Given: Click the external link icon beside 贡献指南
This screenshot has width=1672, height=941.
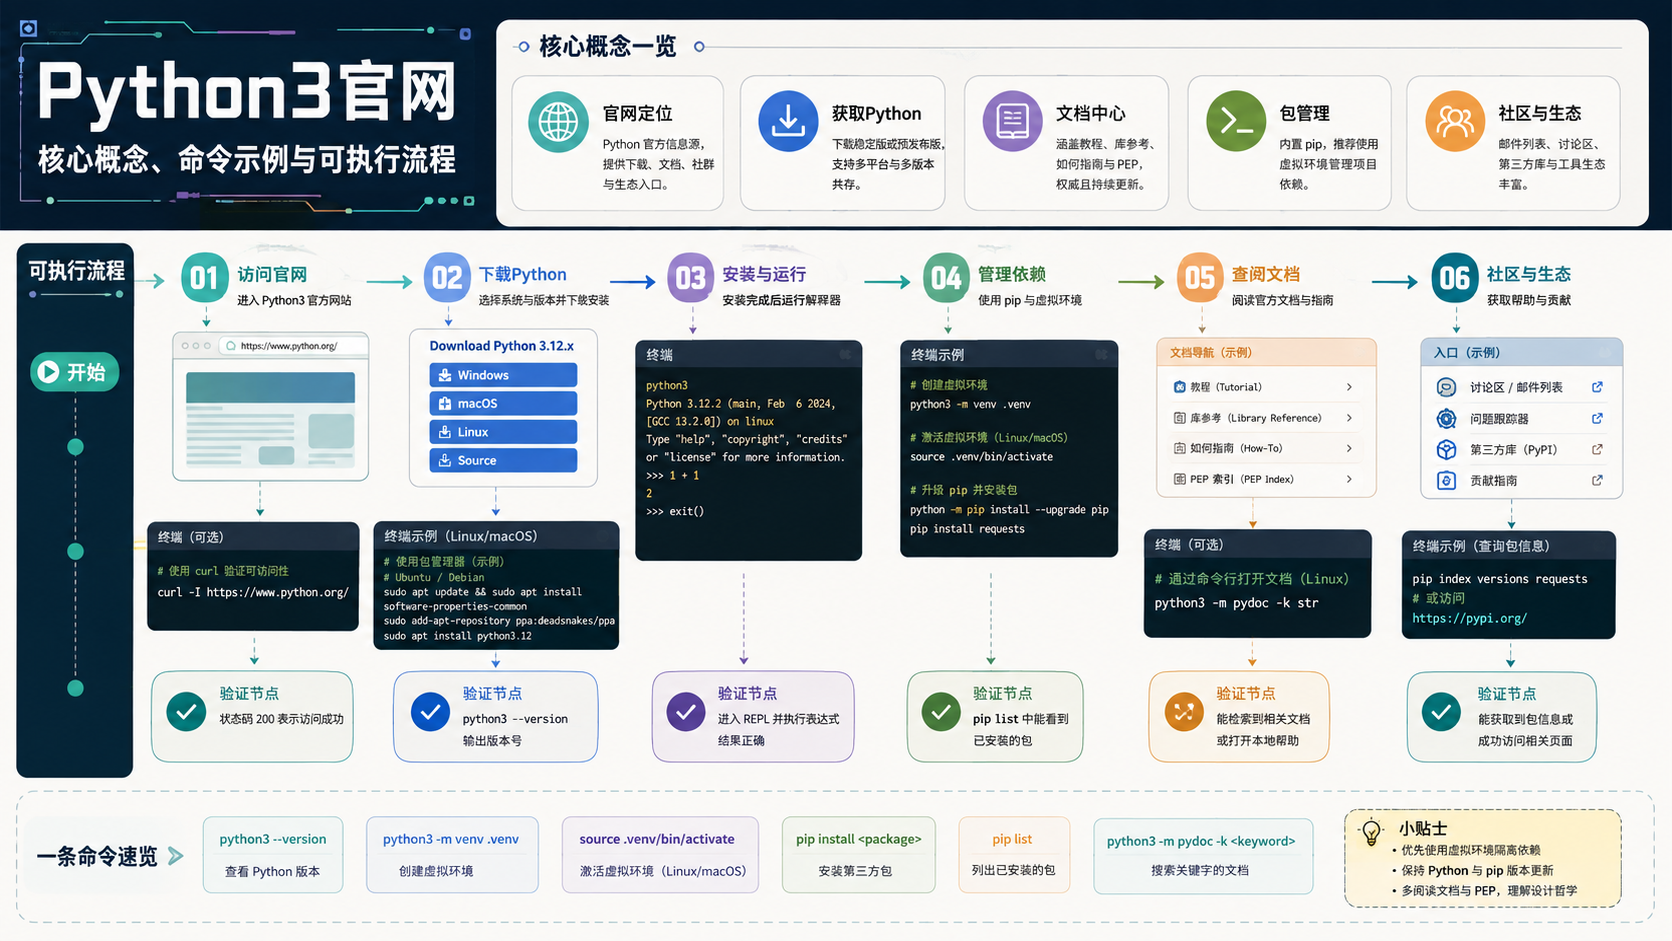Looking at the screenshot, I should (1597, 480).
